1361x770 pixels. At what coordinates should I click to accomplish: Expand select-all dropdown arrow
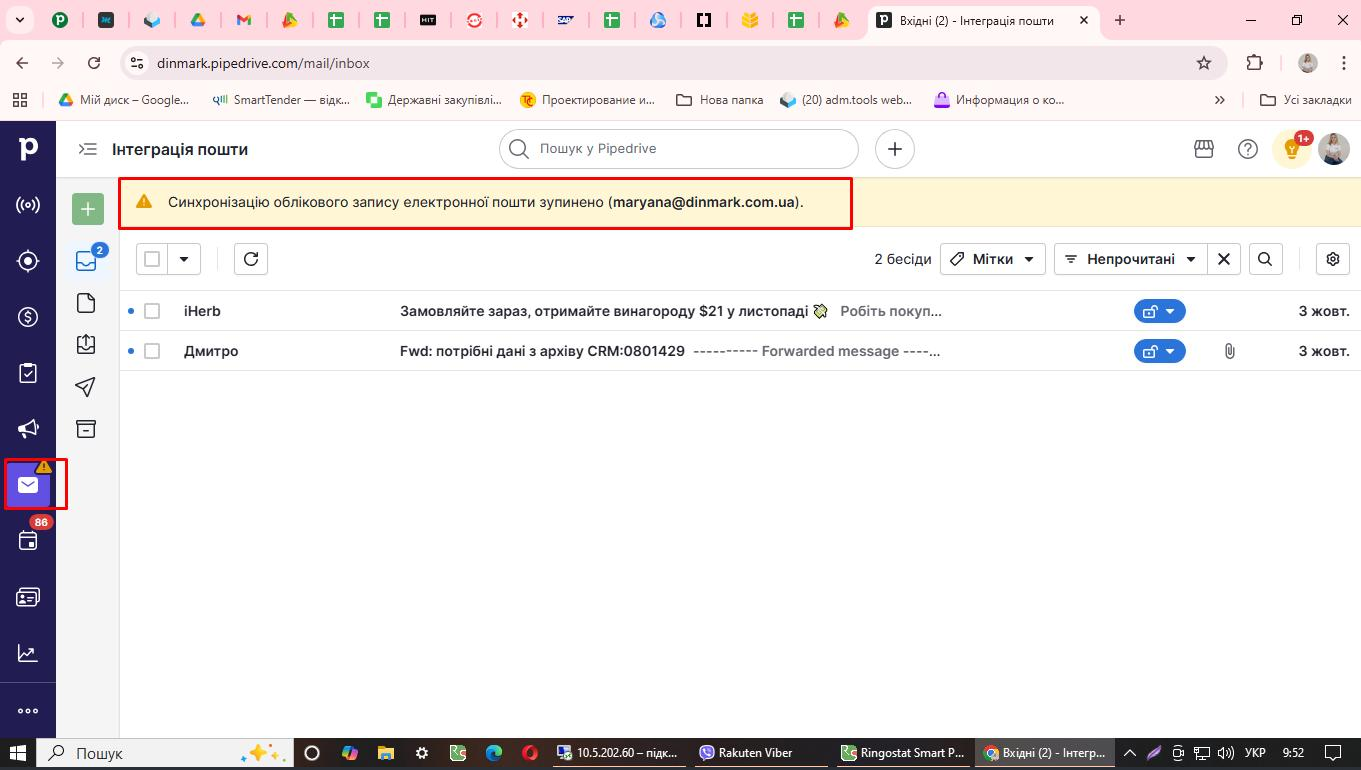coord(184,259)
